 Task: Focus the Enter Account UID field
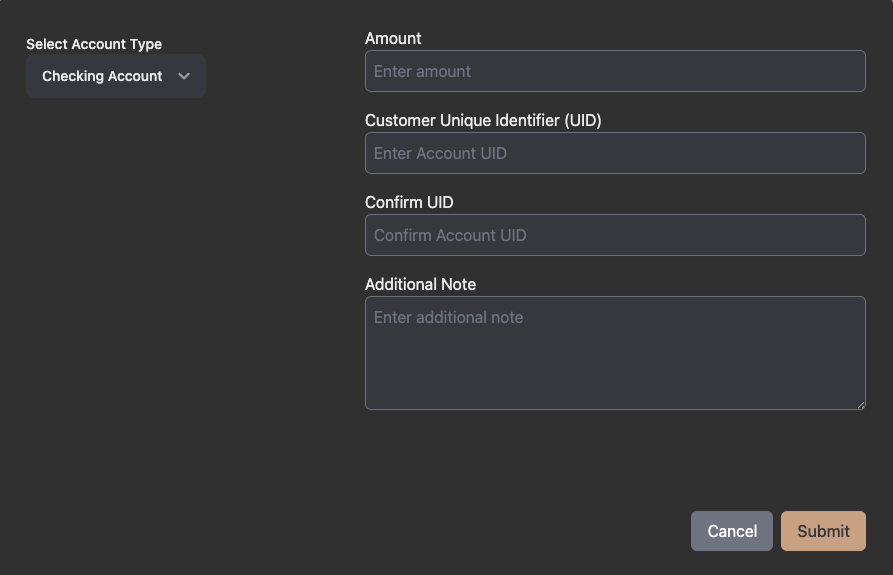(x=615, y=153)
